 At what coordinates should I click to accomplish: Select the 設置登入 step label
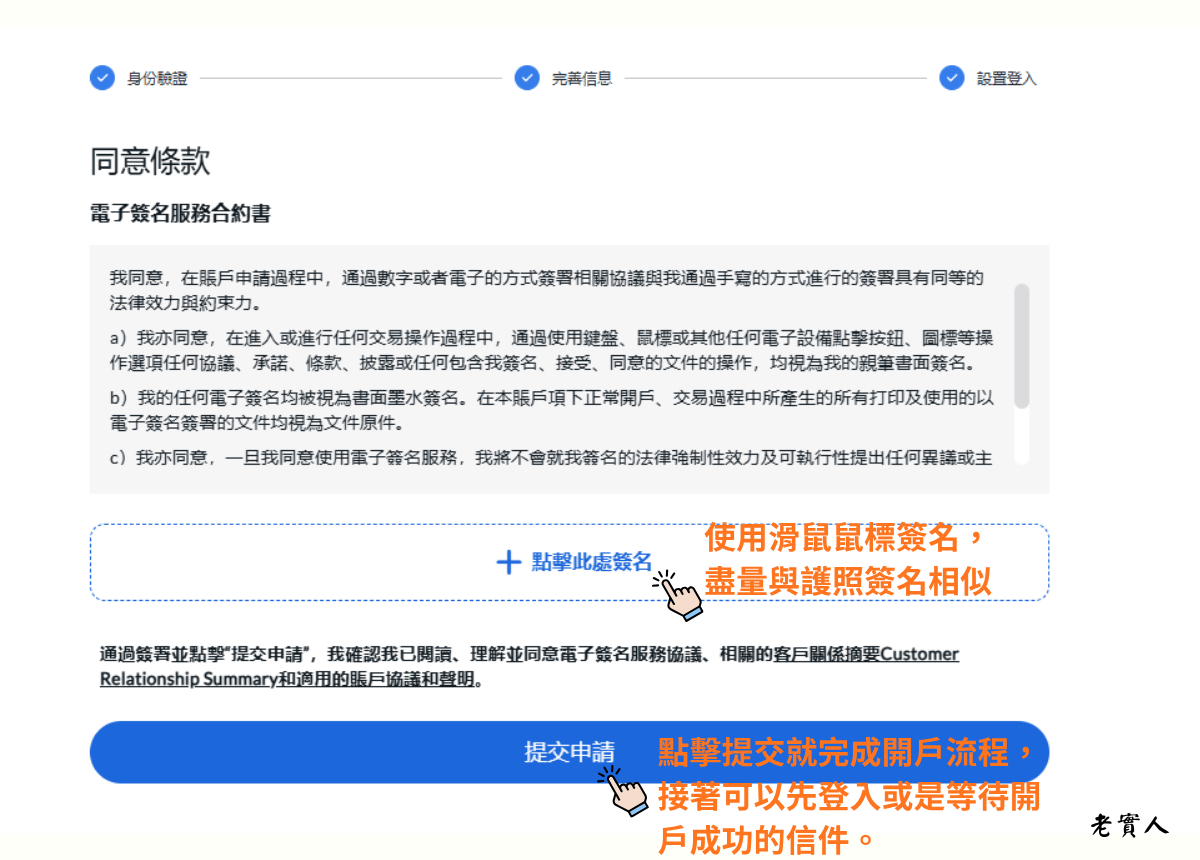click(1006, 79)
